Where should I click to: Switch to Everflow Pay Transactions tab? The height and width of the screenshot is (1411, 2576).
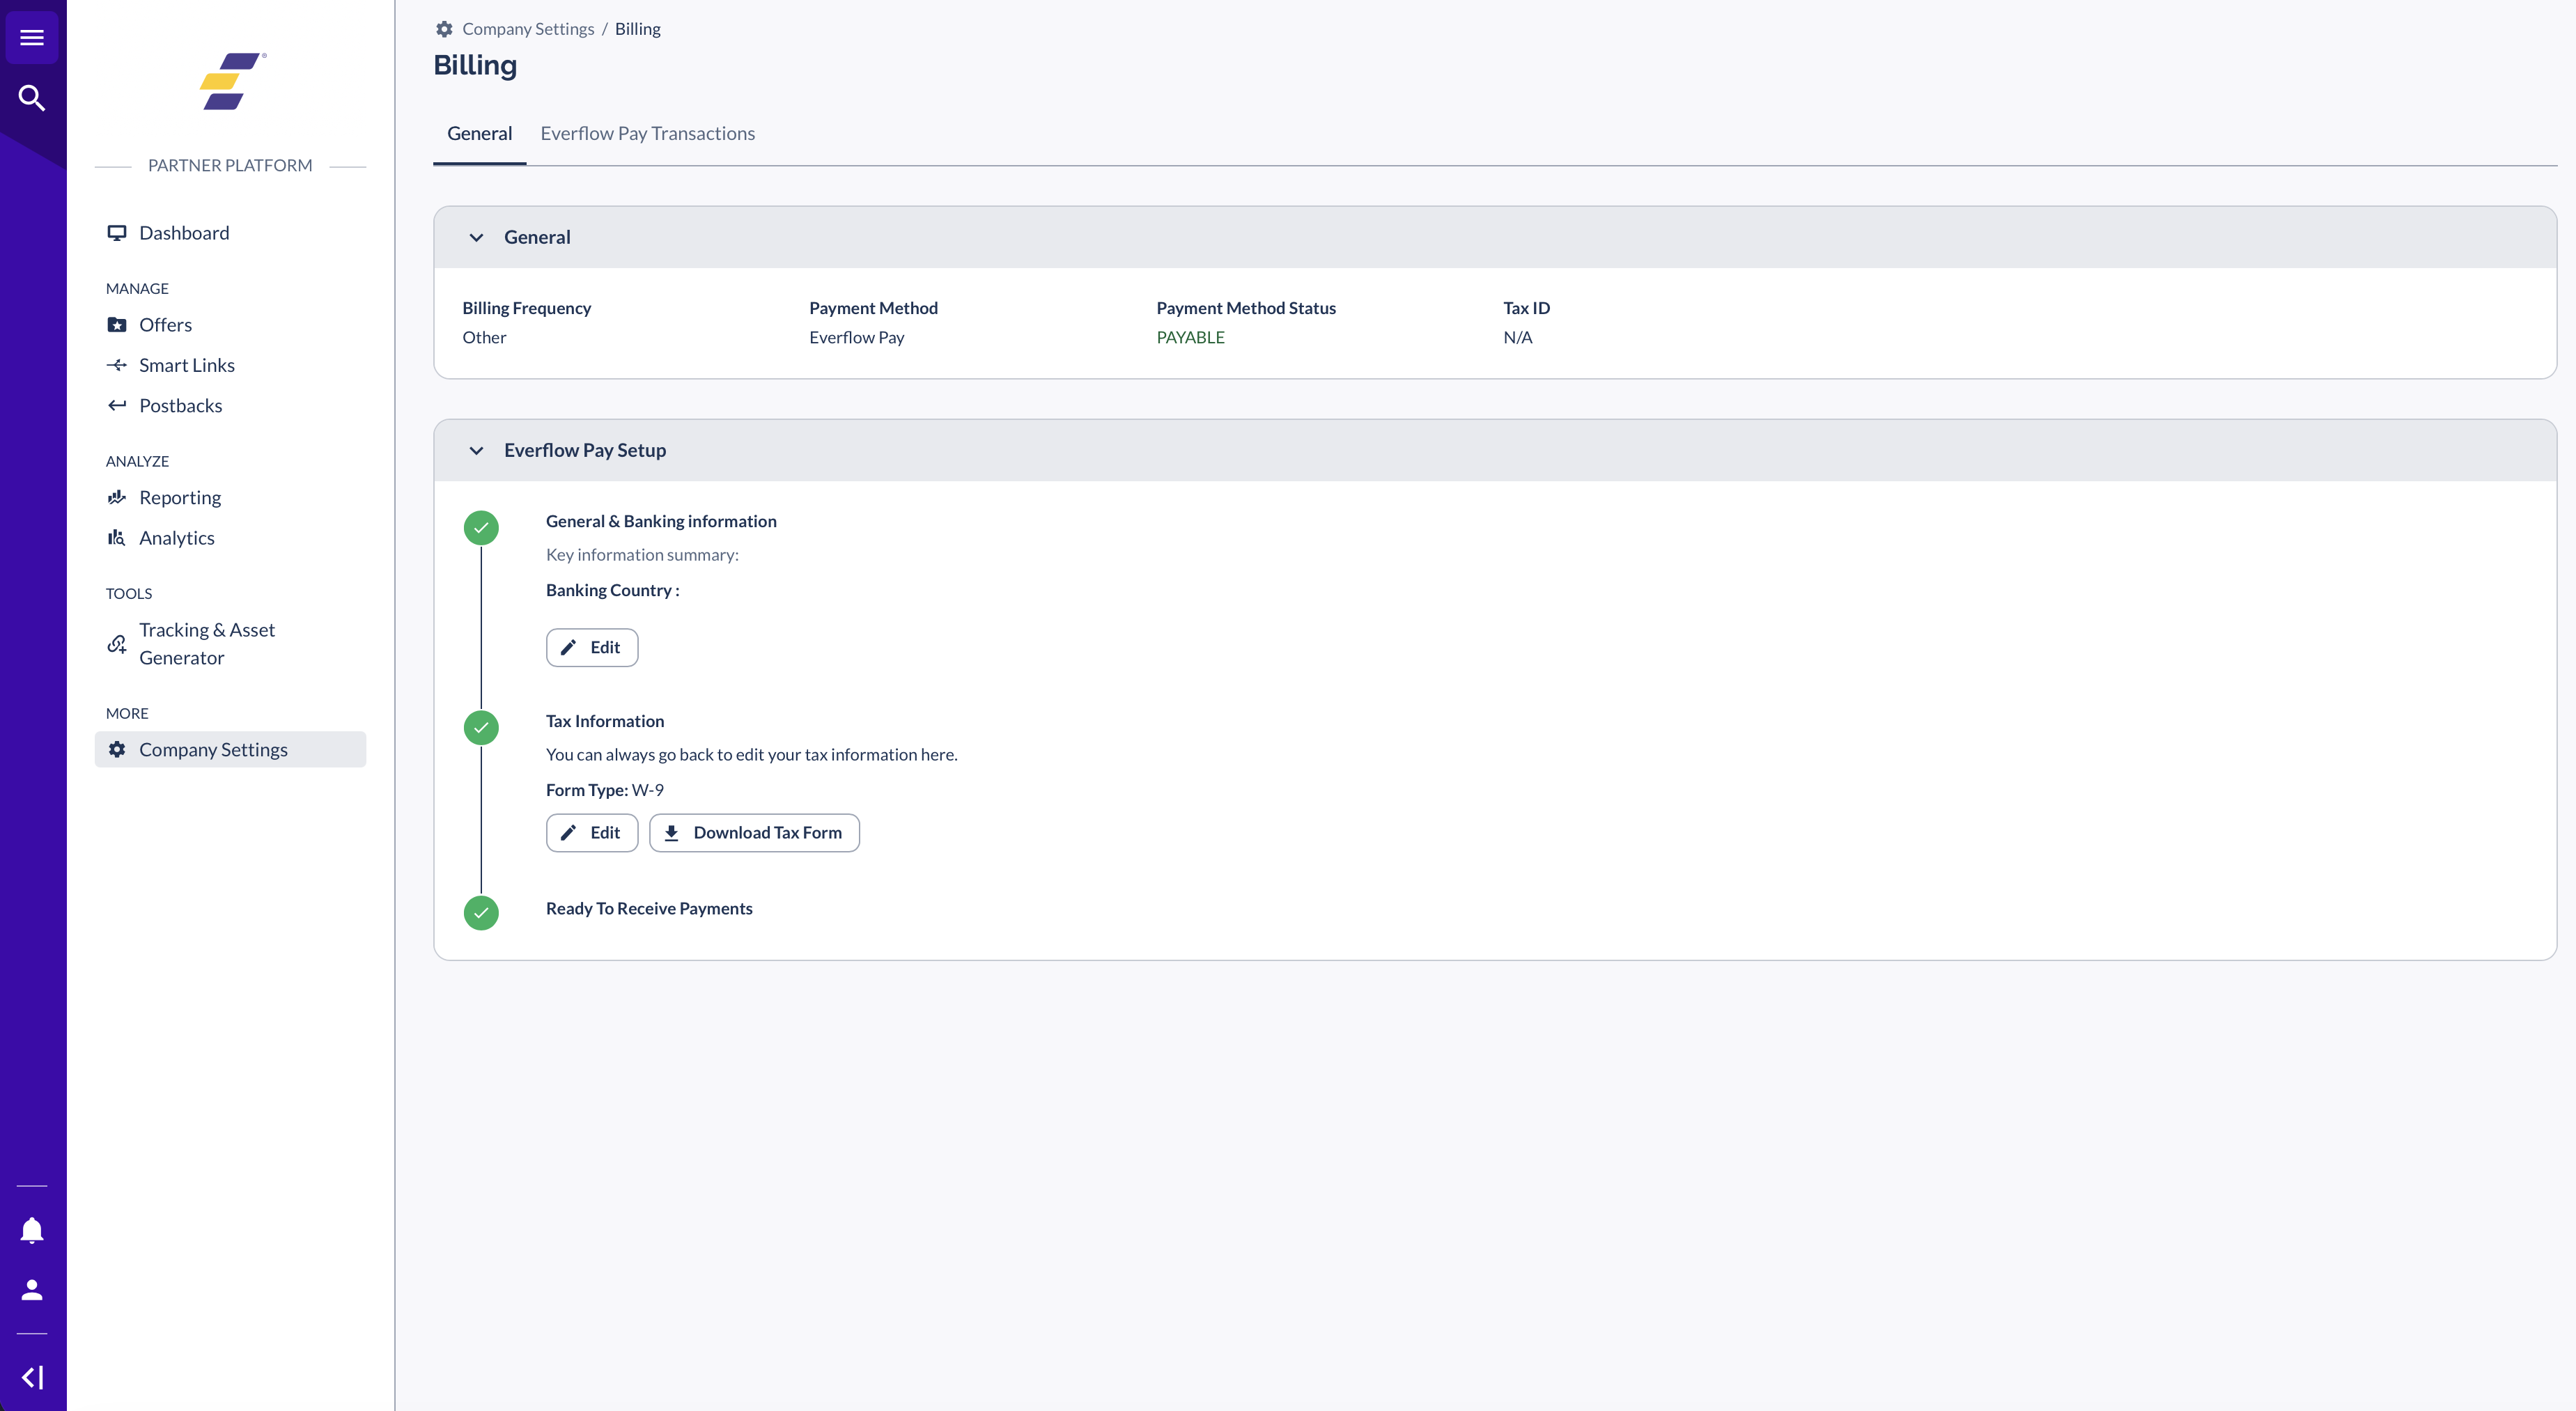pos(647,134)
